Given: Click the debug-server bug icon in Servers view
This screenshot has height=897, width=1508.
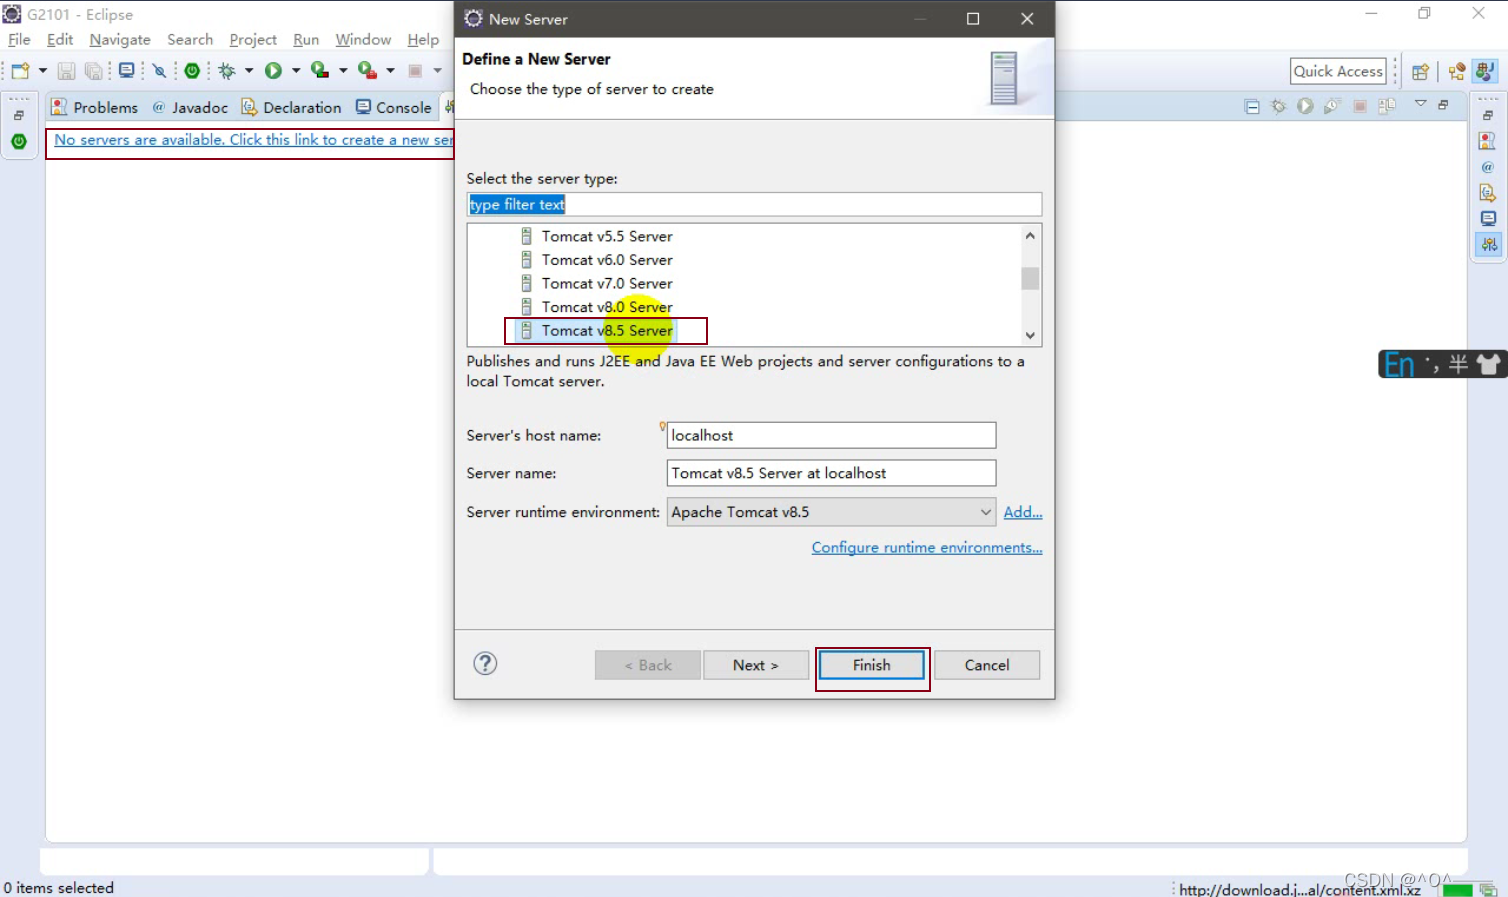Looking at the screenshot, I should pyautogui.click(x=1278, y=107).
